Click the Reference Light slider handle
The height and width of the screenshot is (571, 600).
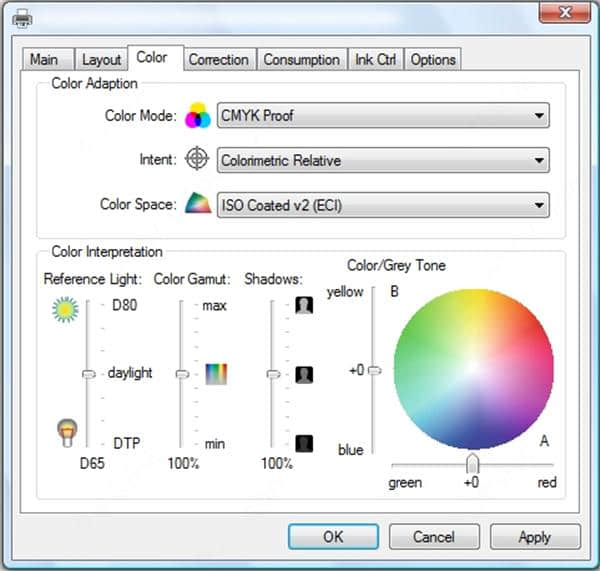click(x=89, y=374)
